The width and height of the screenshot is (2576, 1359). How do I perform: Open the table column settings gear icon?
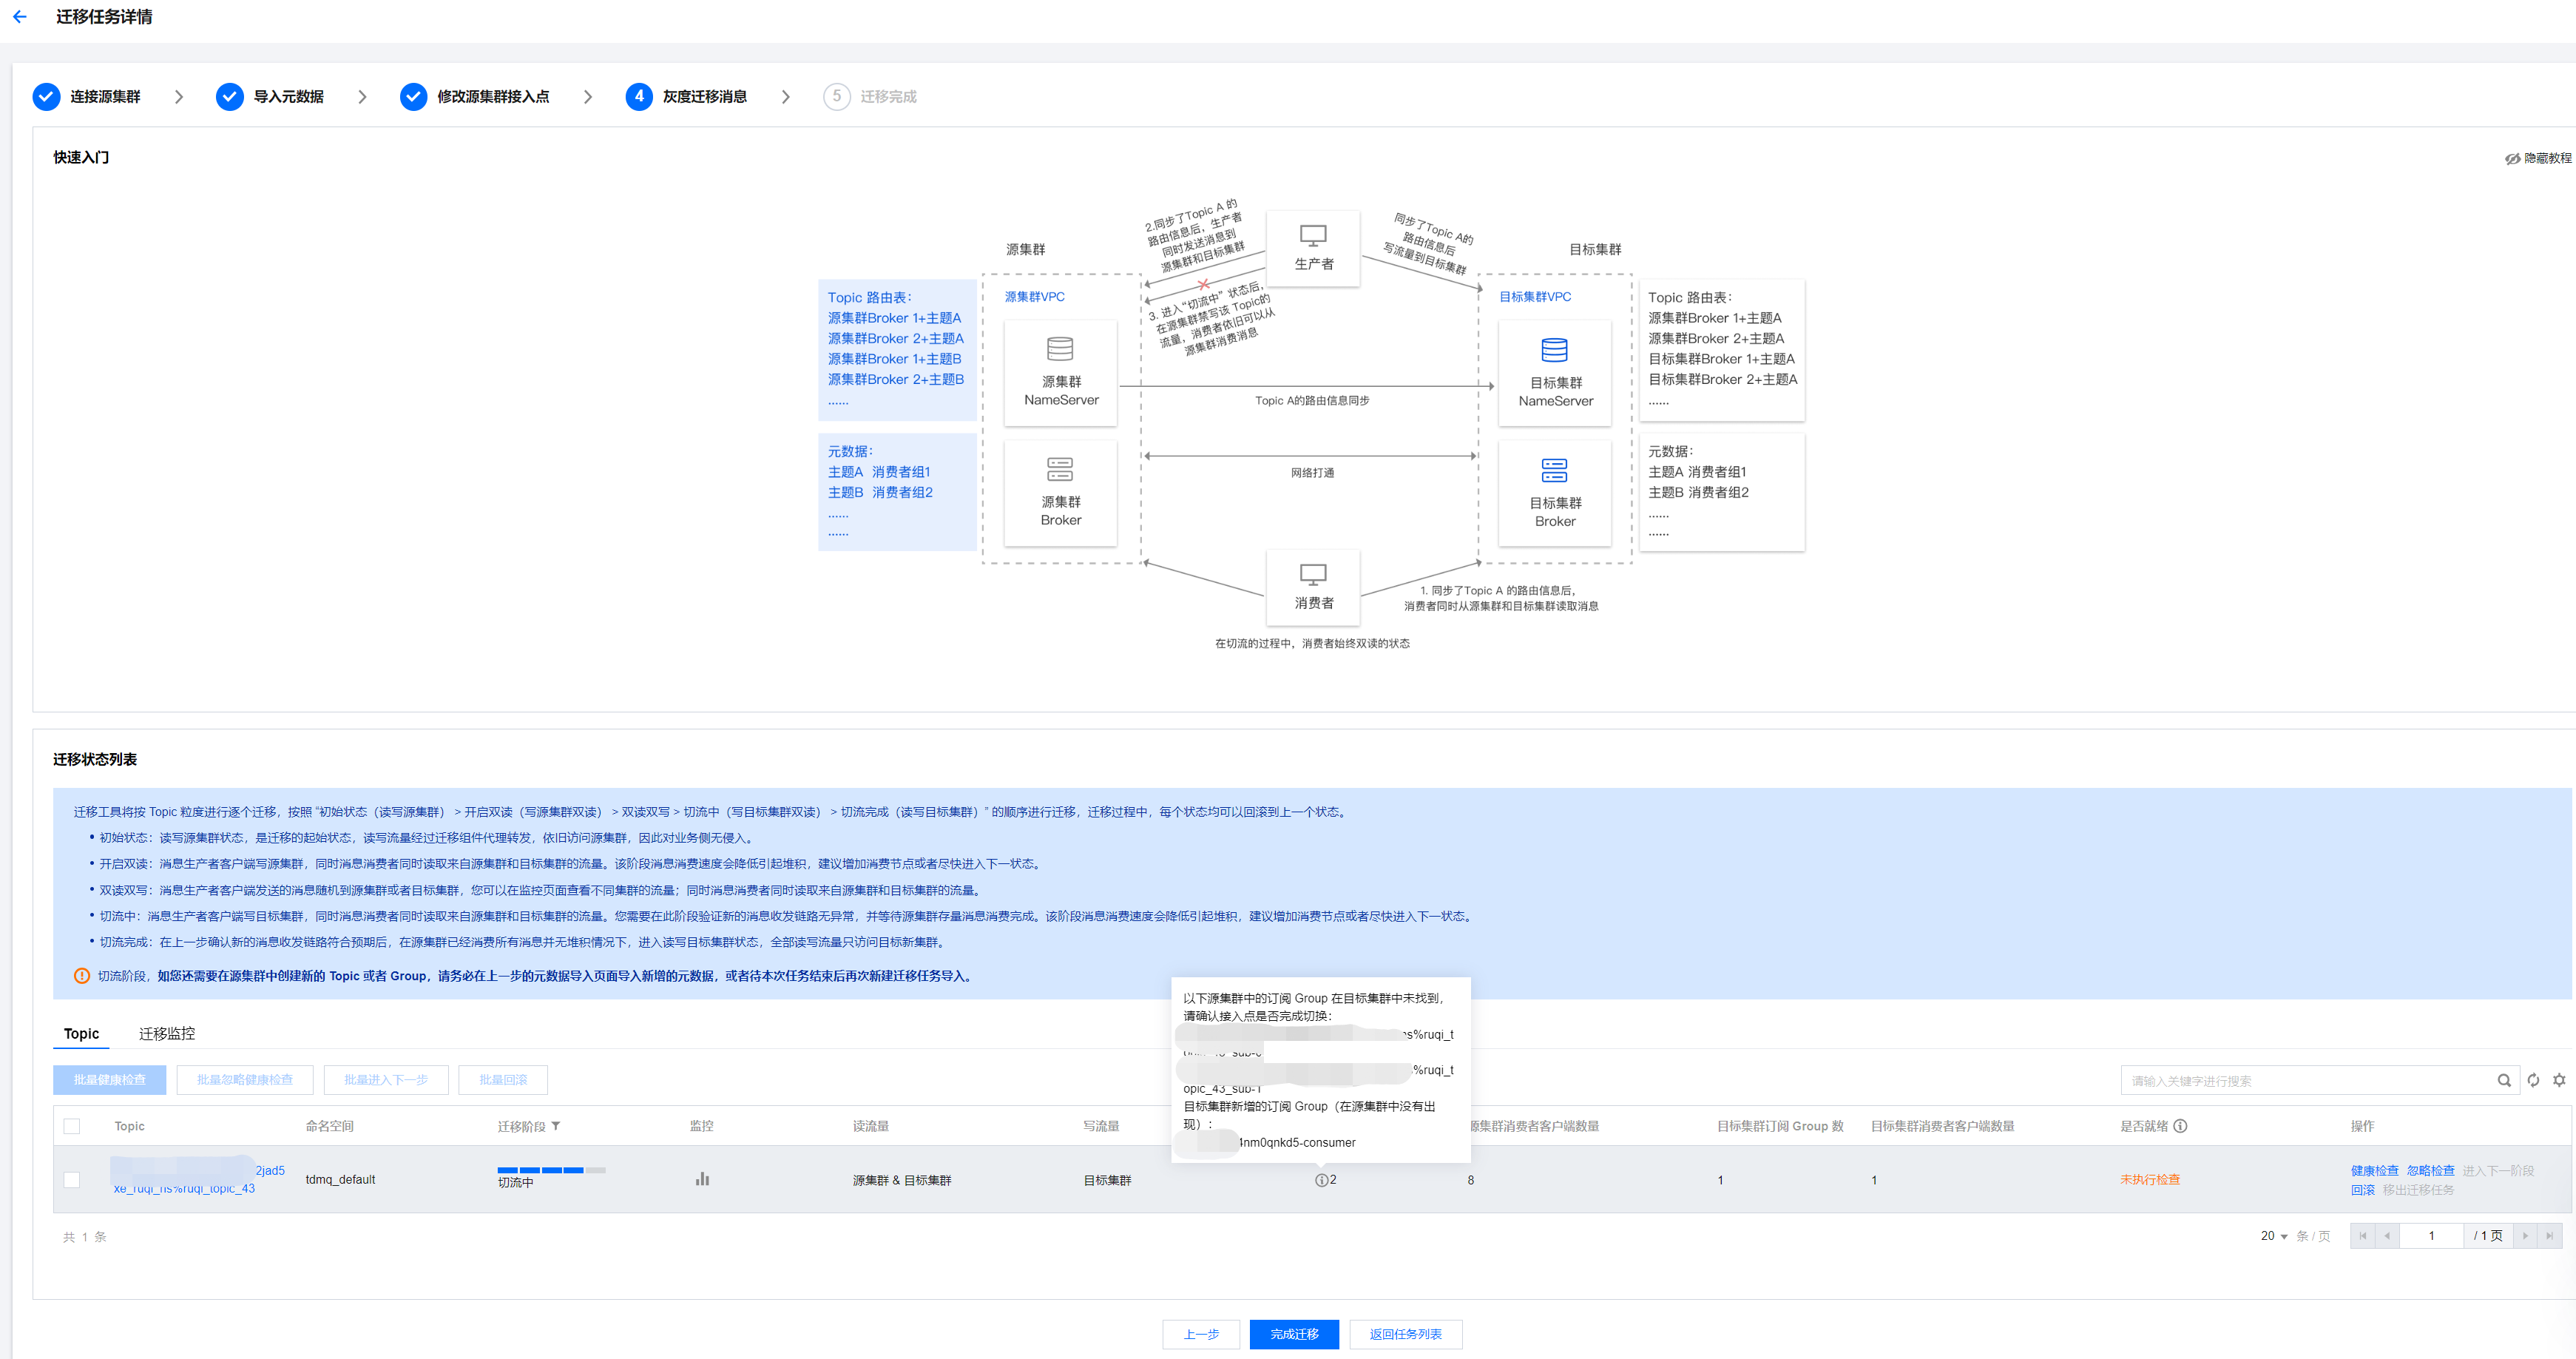pos(2559,1080)
